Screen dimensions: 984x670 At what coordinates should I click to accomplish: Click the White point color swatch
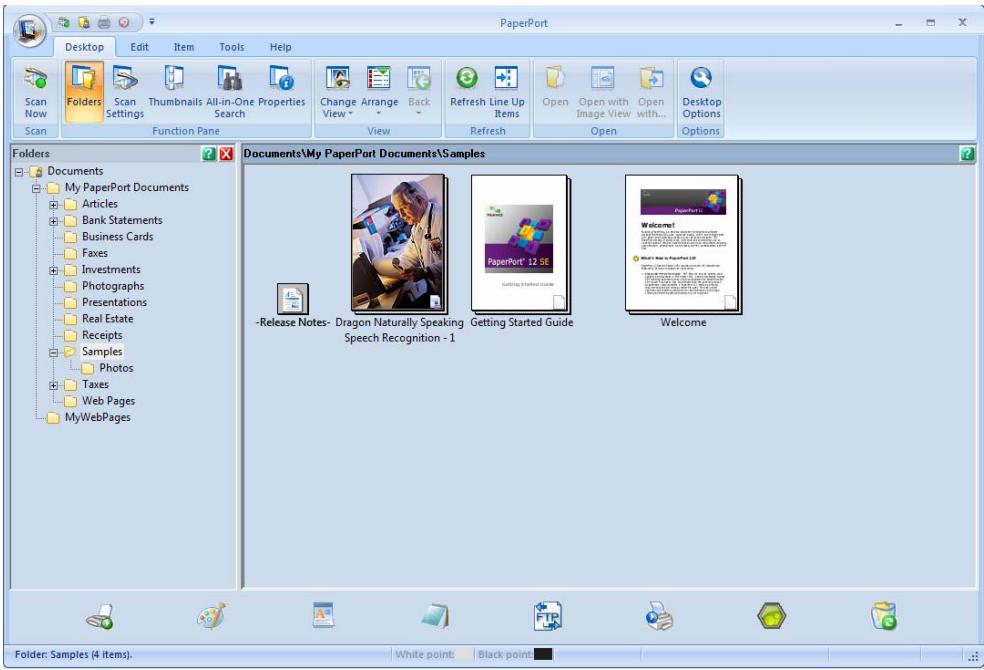(x=463, y=654)
